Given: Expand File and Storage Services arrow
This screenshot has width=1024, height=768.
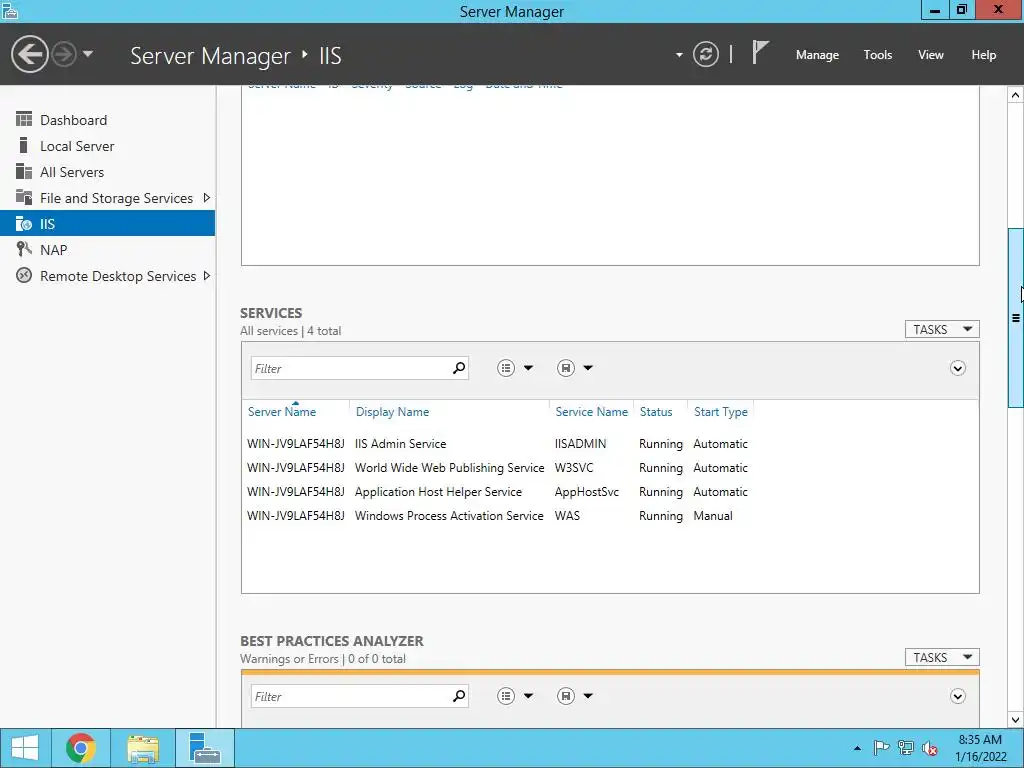Looking at the screenshot, I should [206, 197].
